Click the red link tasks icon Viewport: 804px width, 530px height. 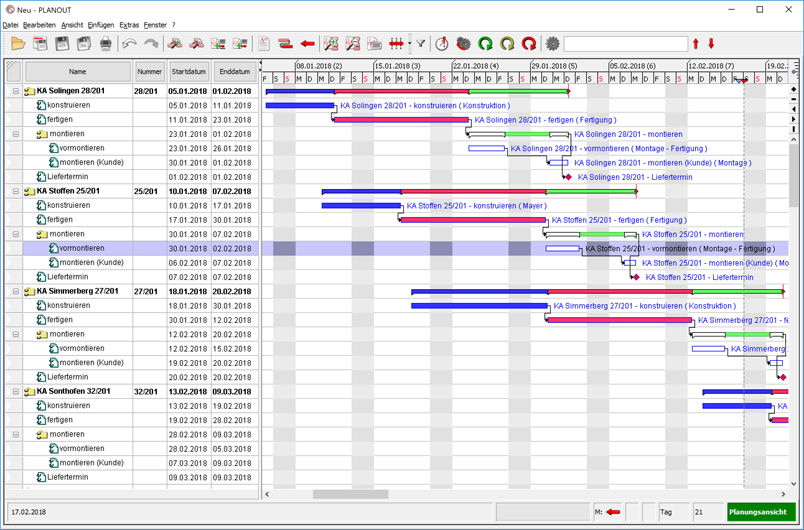click(286, 44)
